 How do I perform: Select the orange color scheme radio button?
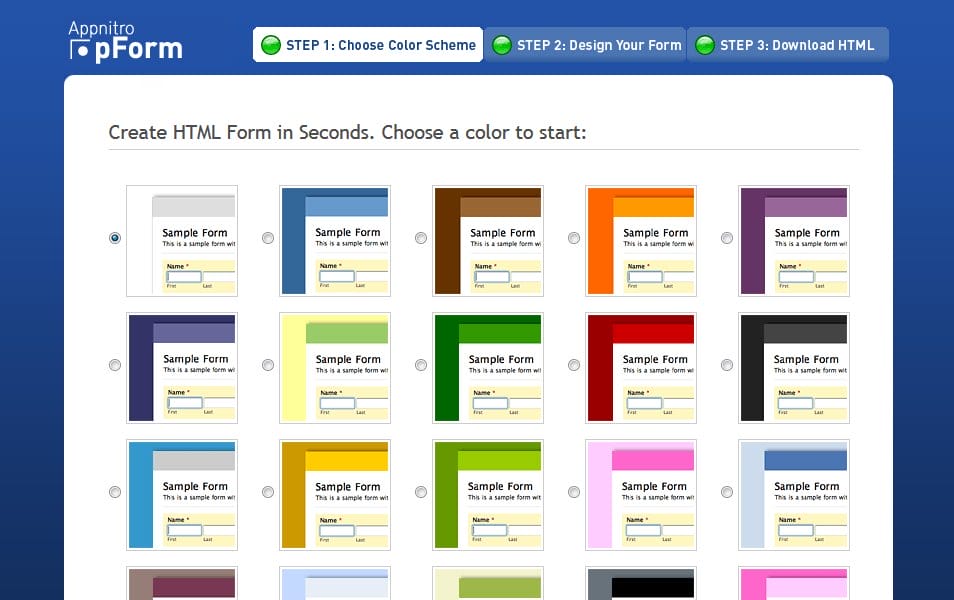(x=573, y=238)
